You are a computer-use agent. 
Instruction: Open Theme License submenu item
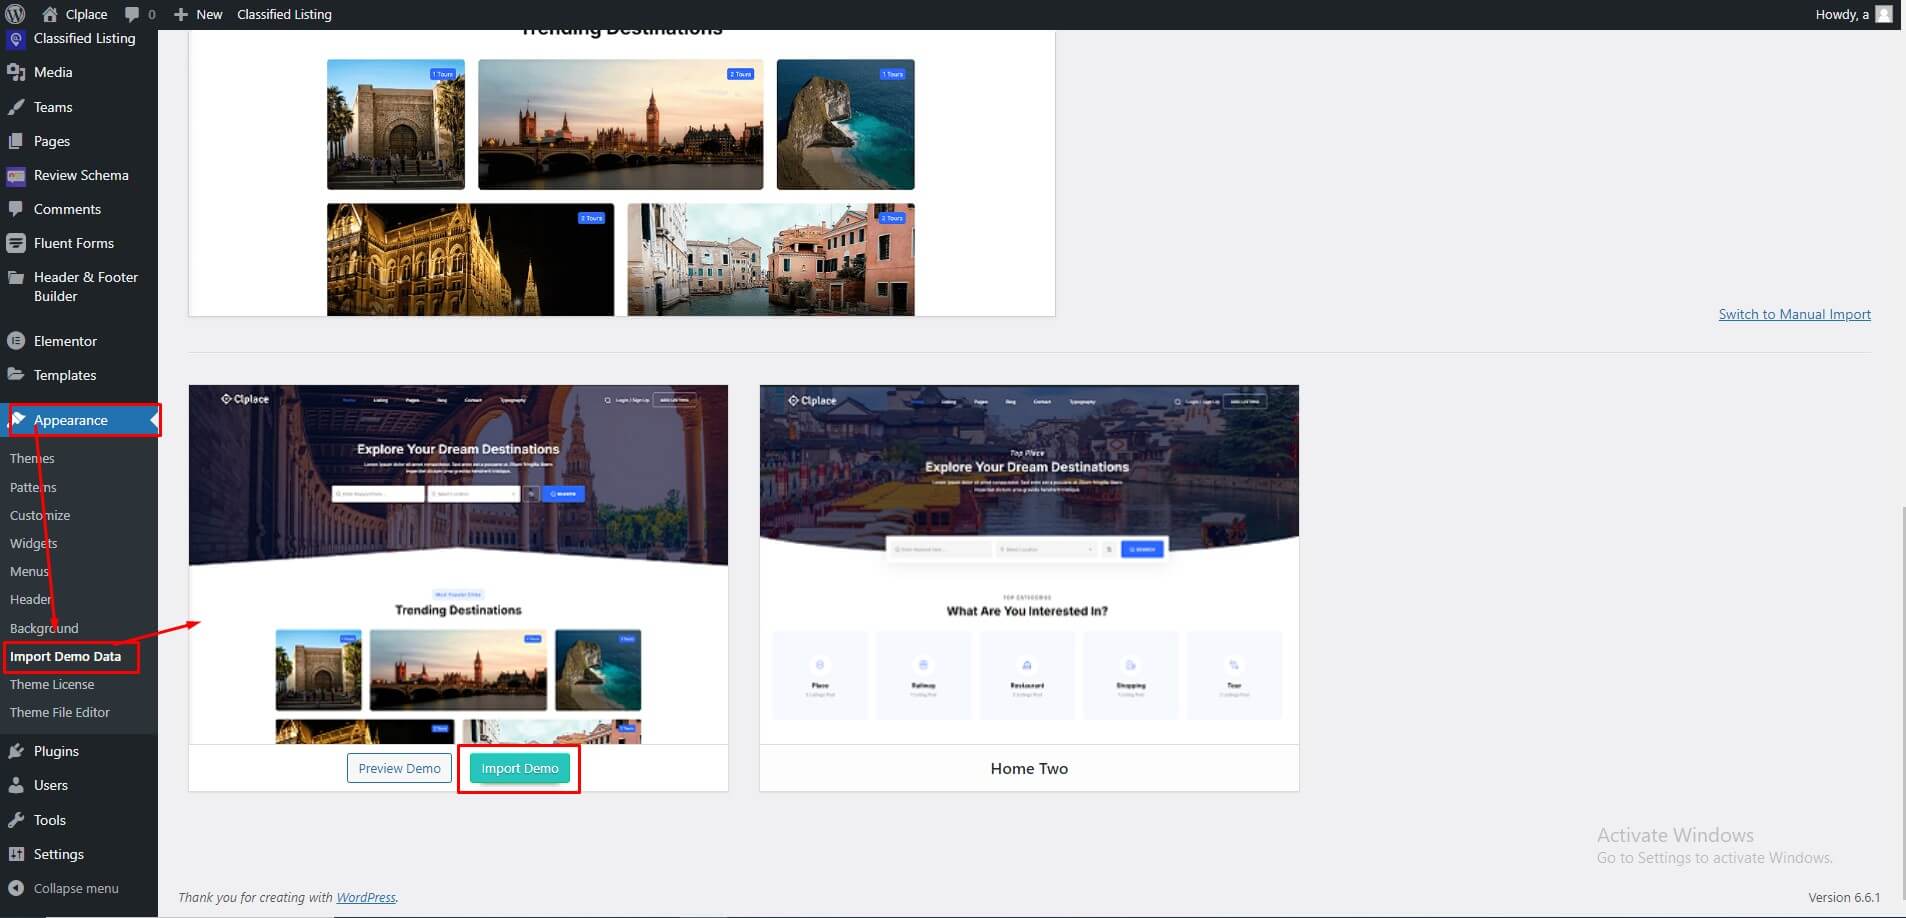pyautogui.click(x=52, y=684)
